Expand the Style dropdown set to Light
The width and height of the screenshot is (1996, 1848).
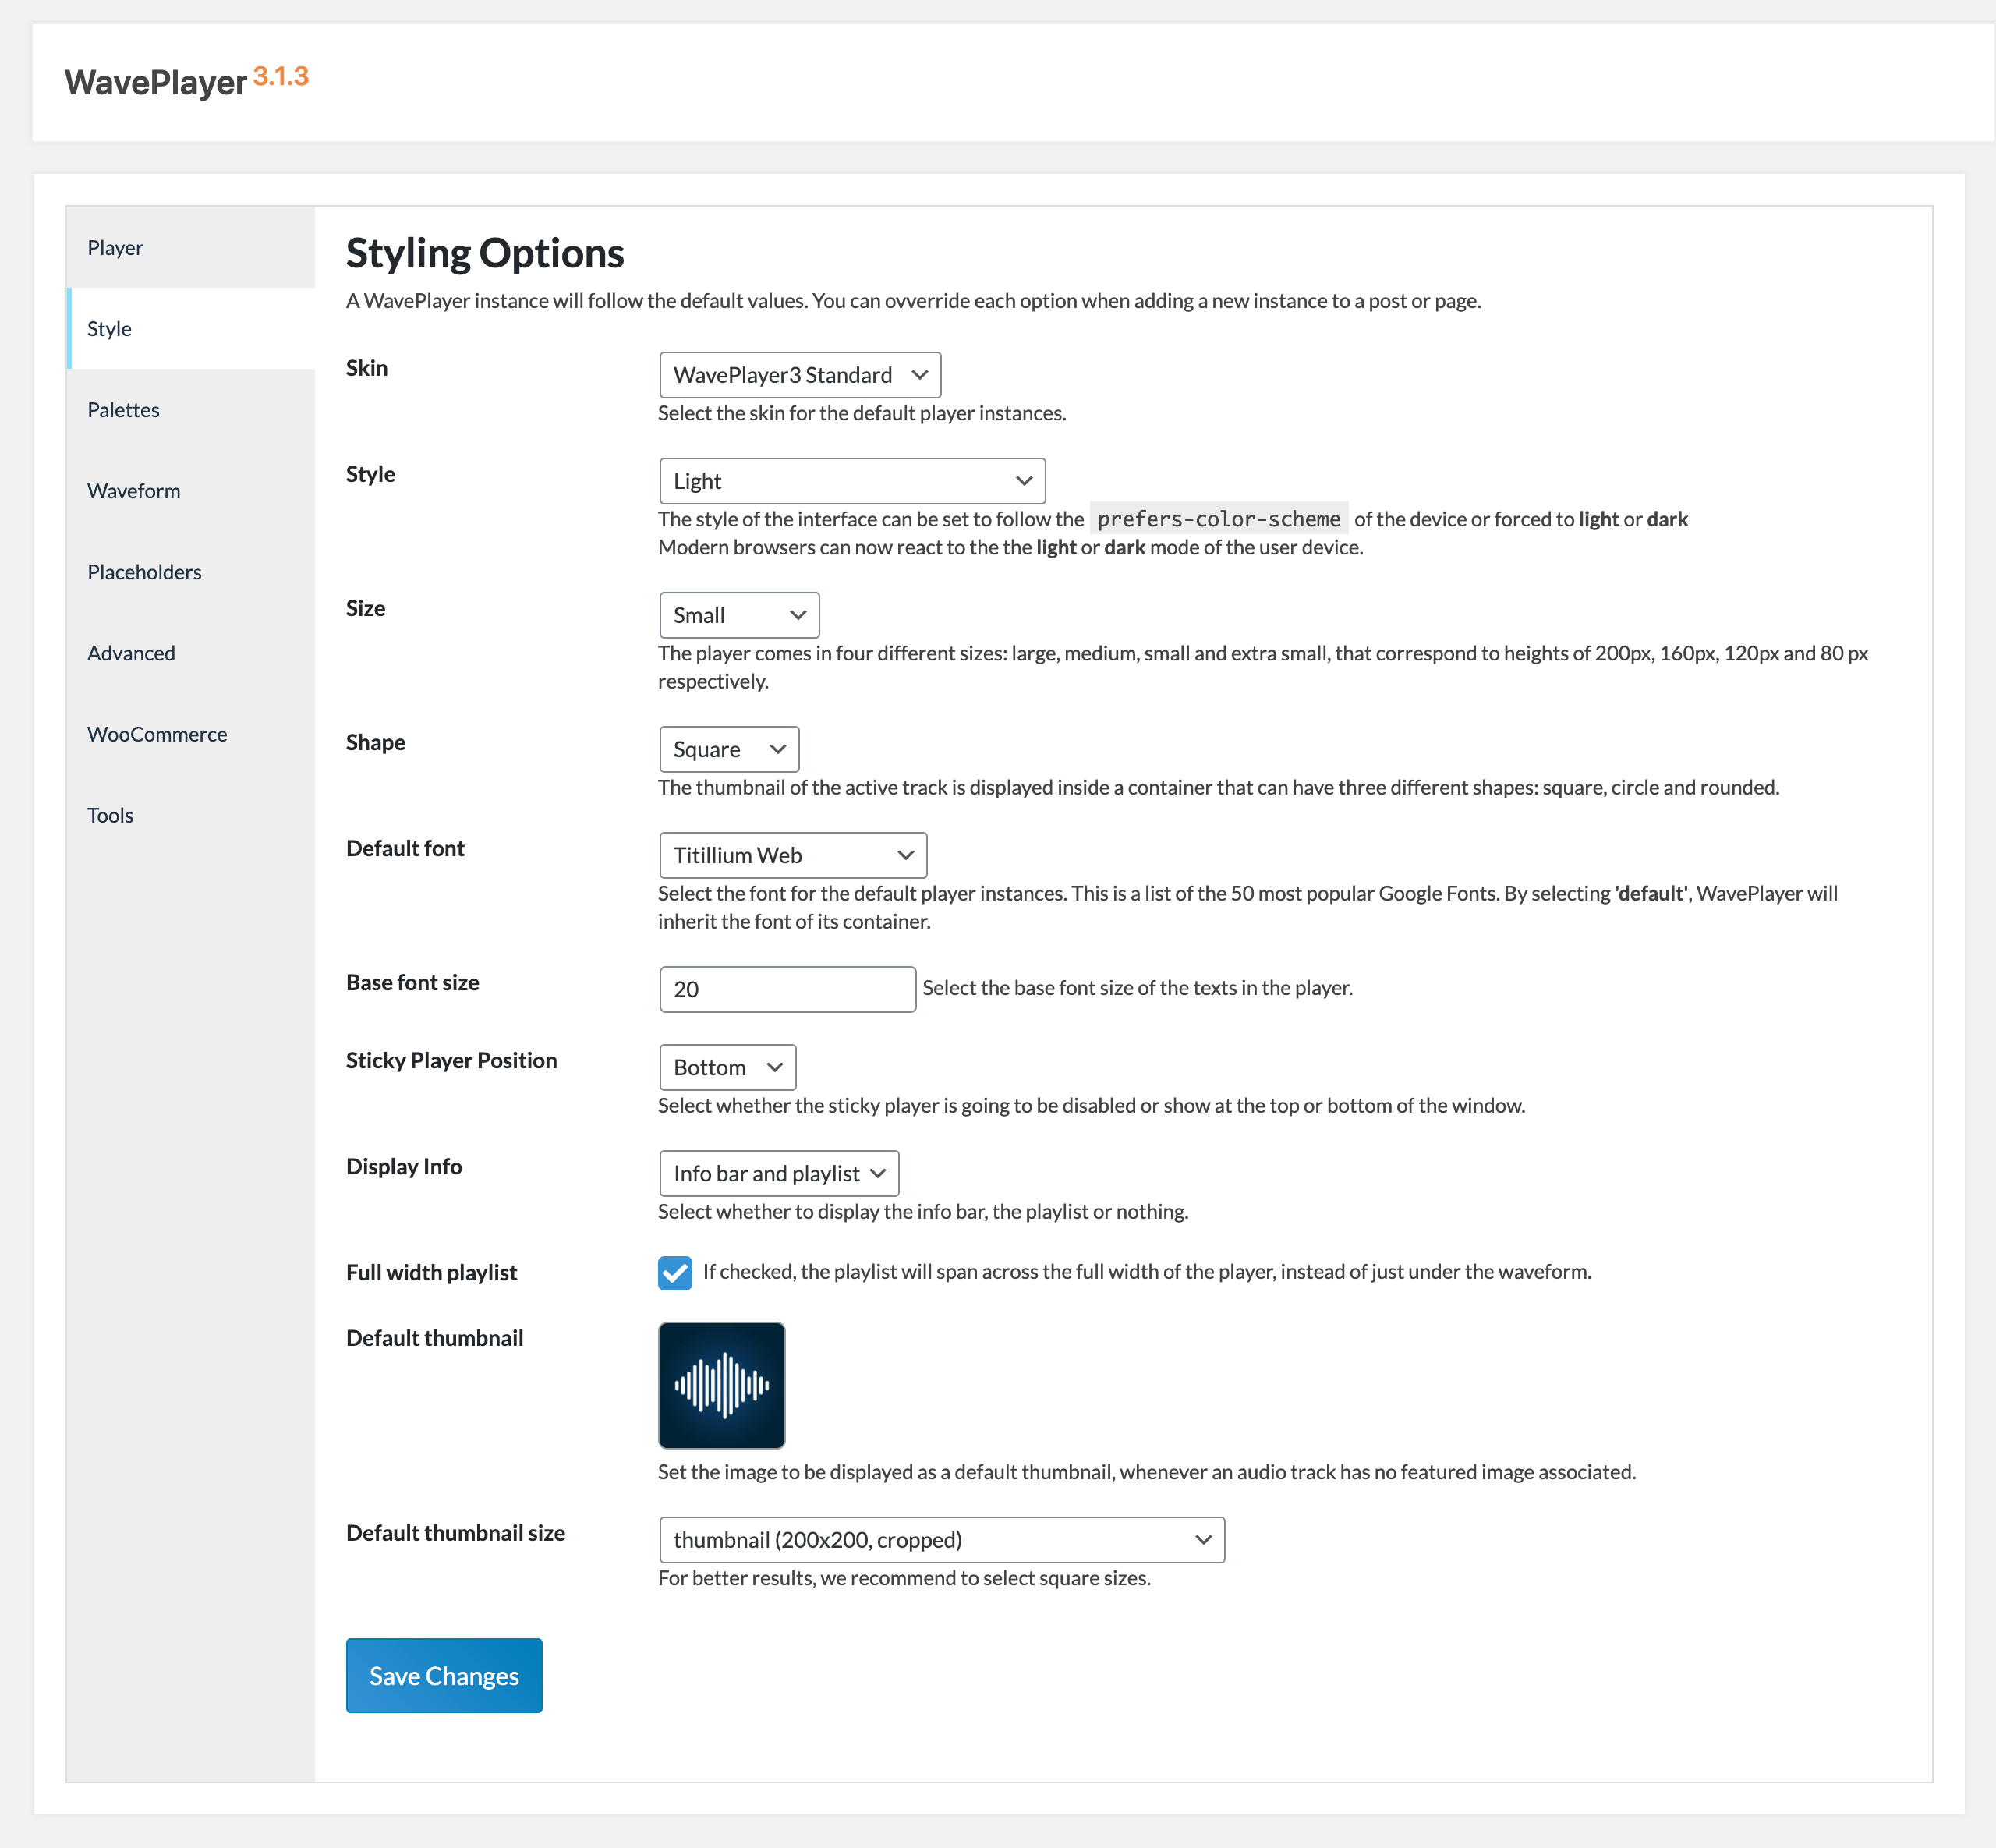(852, 481)
